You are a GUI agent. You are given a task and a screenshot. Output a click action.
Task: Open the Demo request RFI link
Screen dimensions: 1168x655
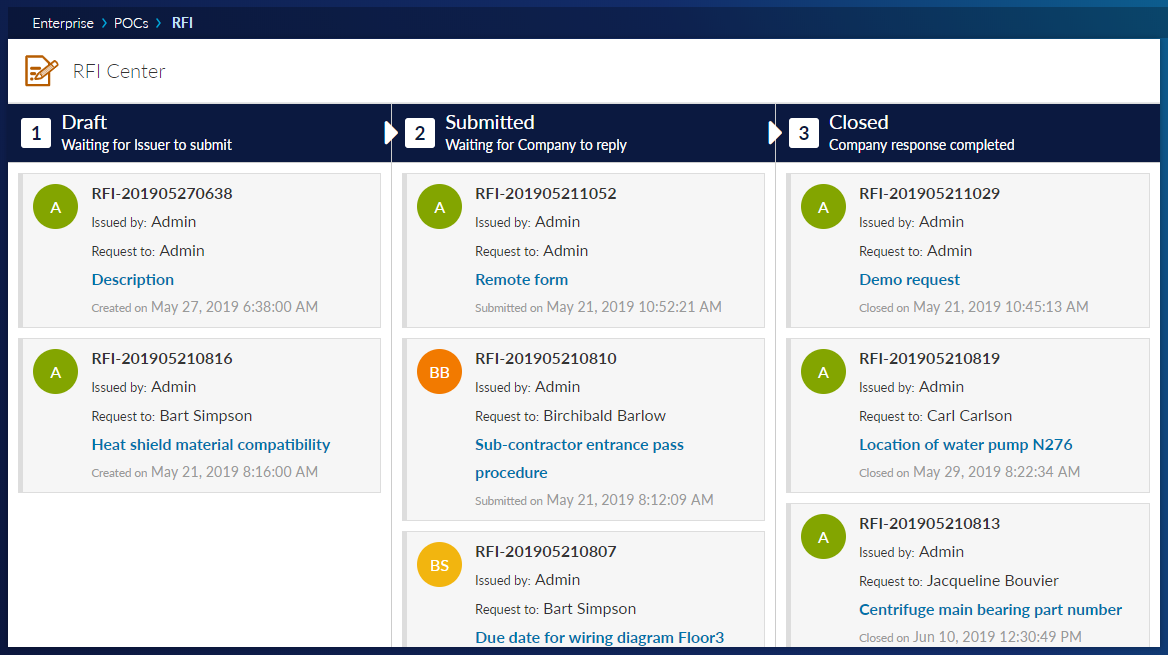coord(909,280)
